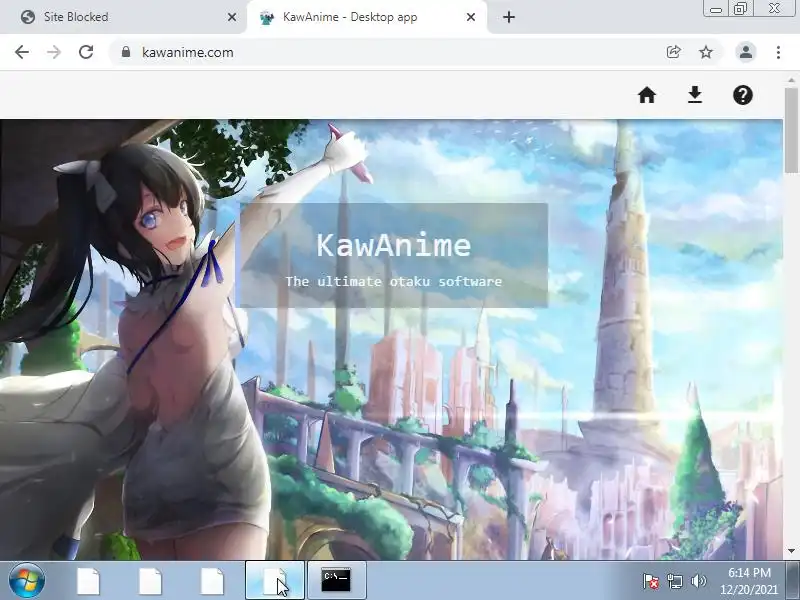Switch to the Site Blocked tab
This screenshot has height=600, width=800.
tap(122, 17)
